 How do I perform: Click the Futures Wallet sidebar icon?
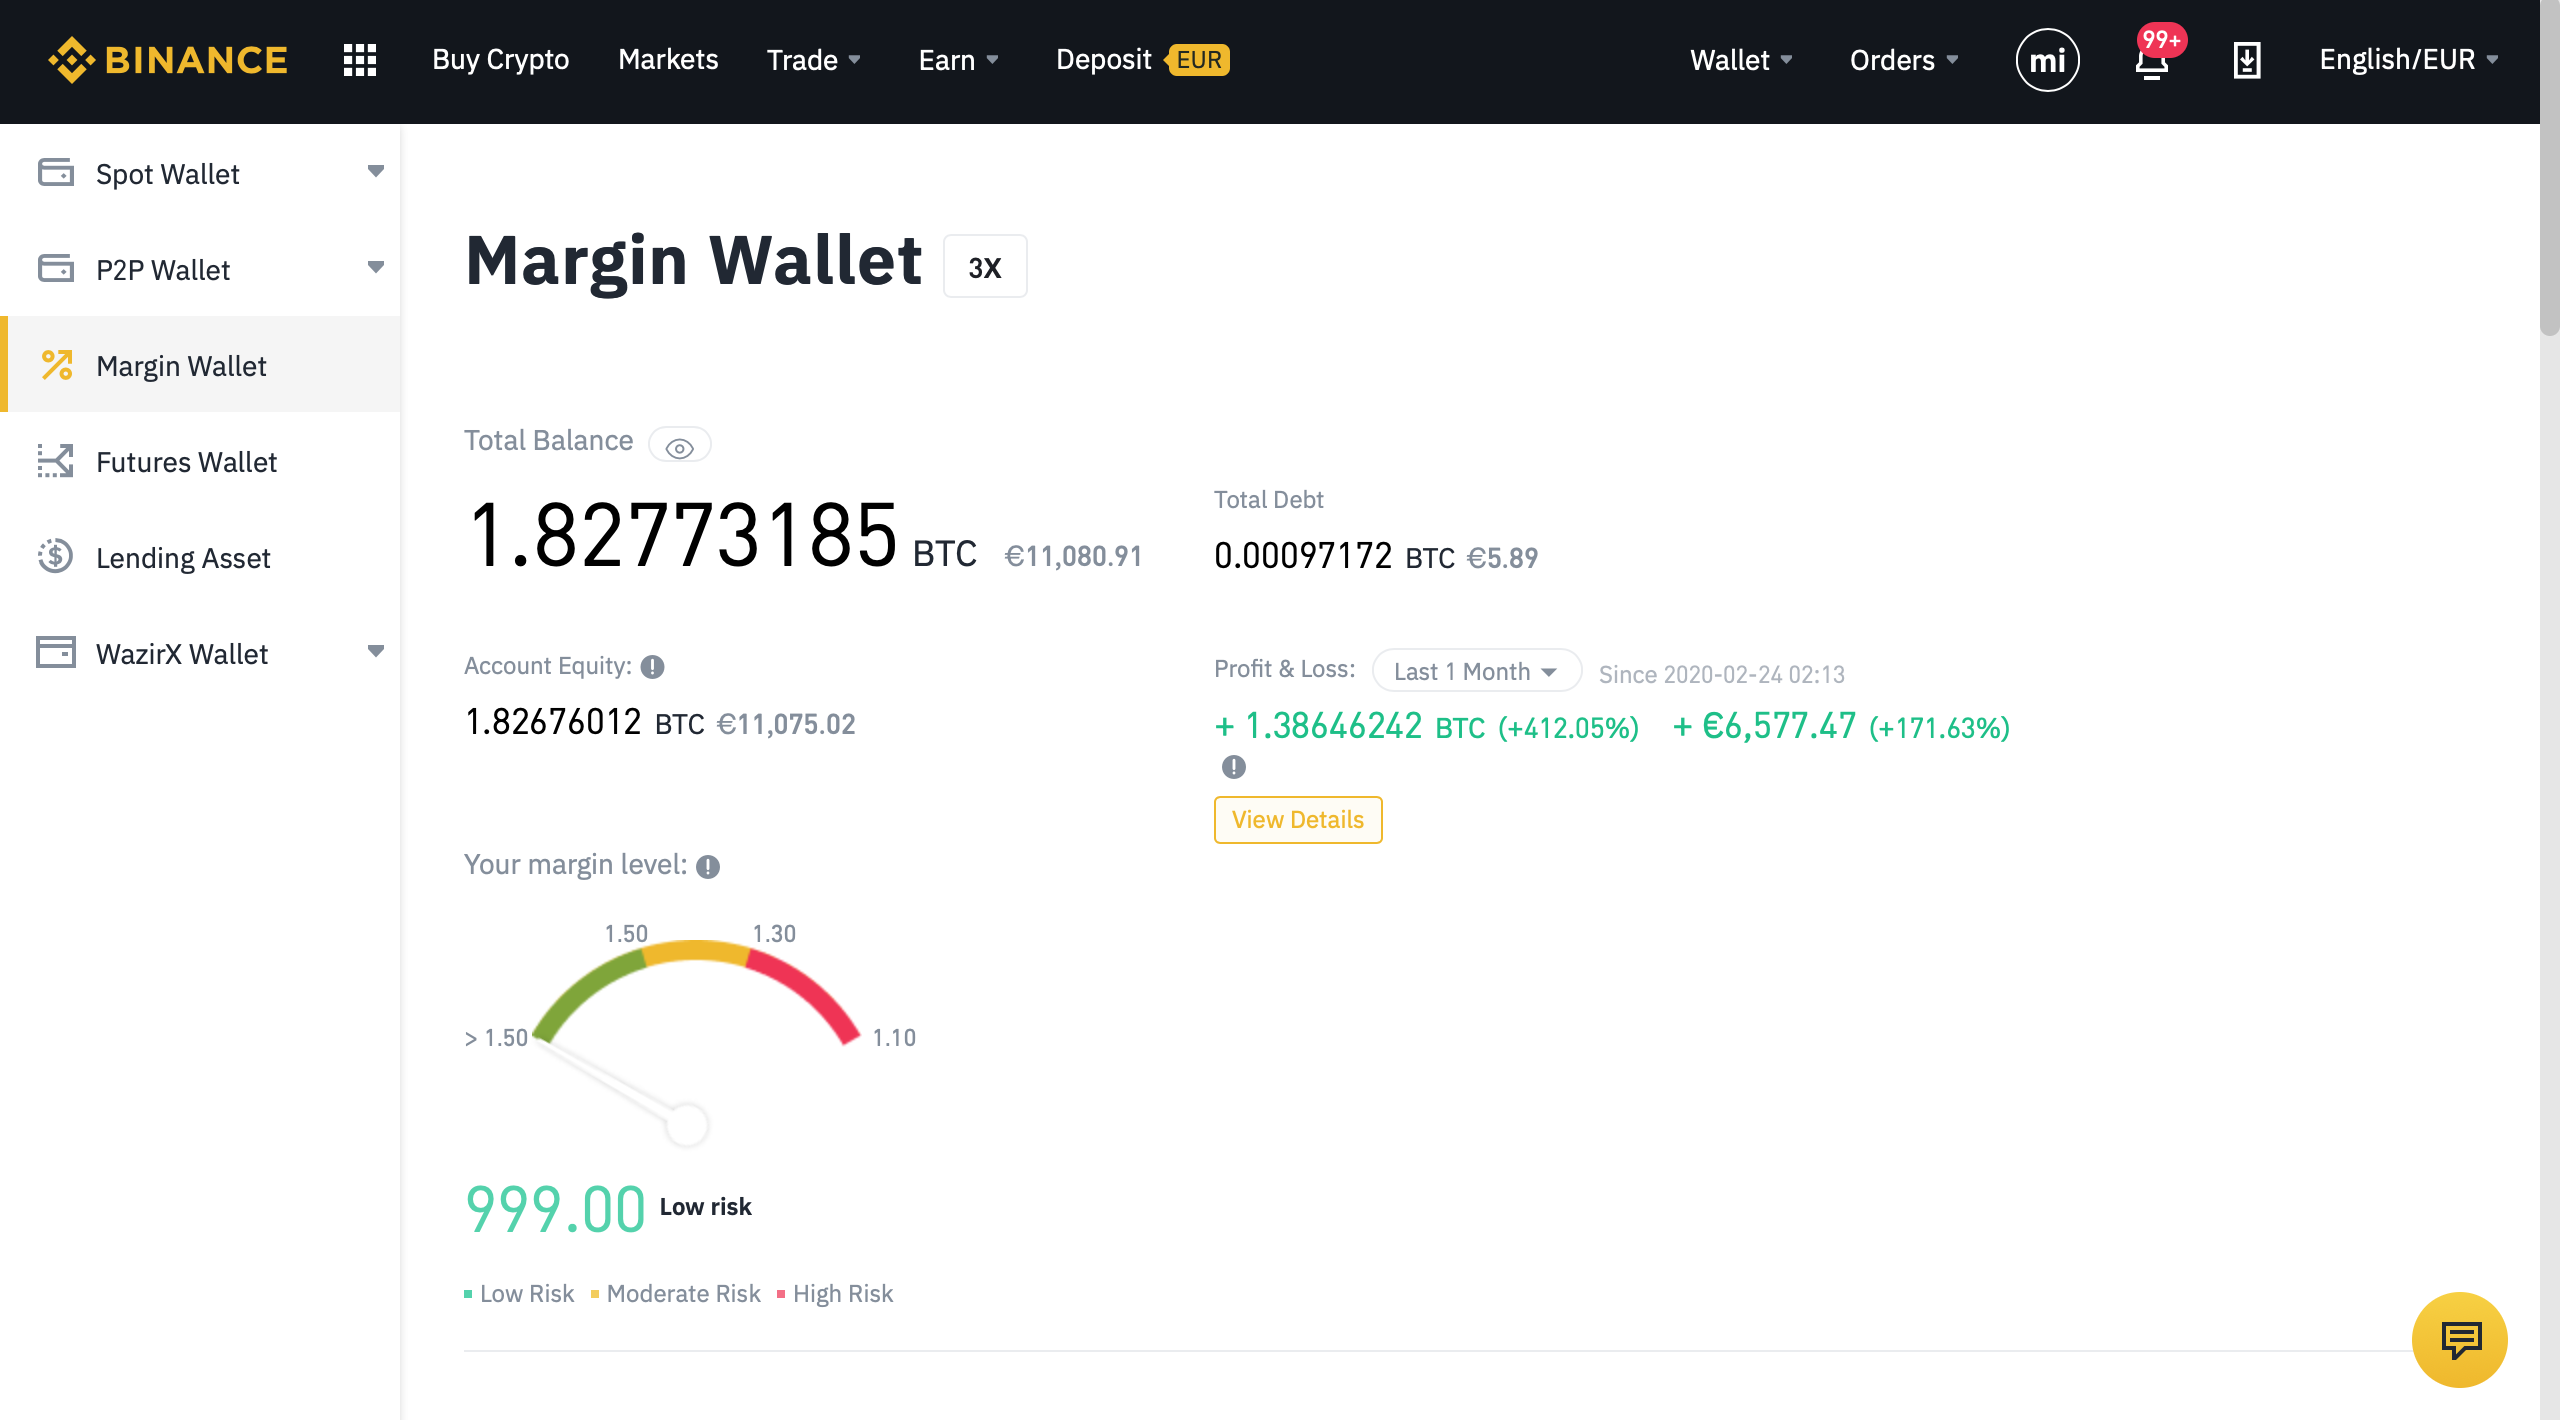click(56, 460)
